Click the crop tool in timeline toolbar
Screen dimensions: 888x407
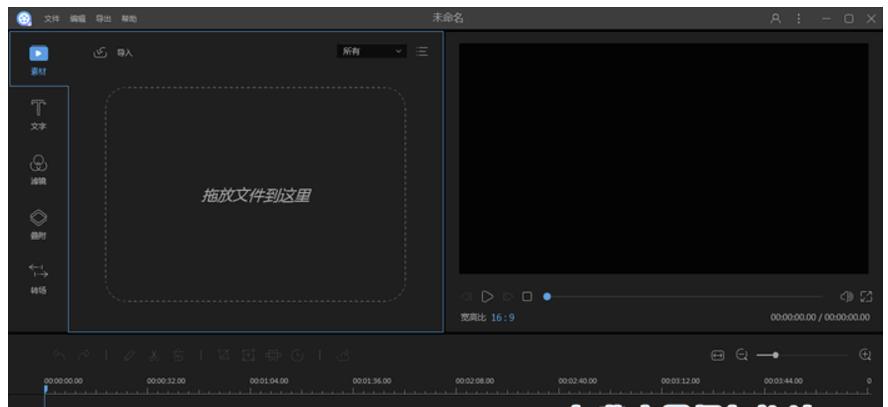coord(224,355)
